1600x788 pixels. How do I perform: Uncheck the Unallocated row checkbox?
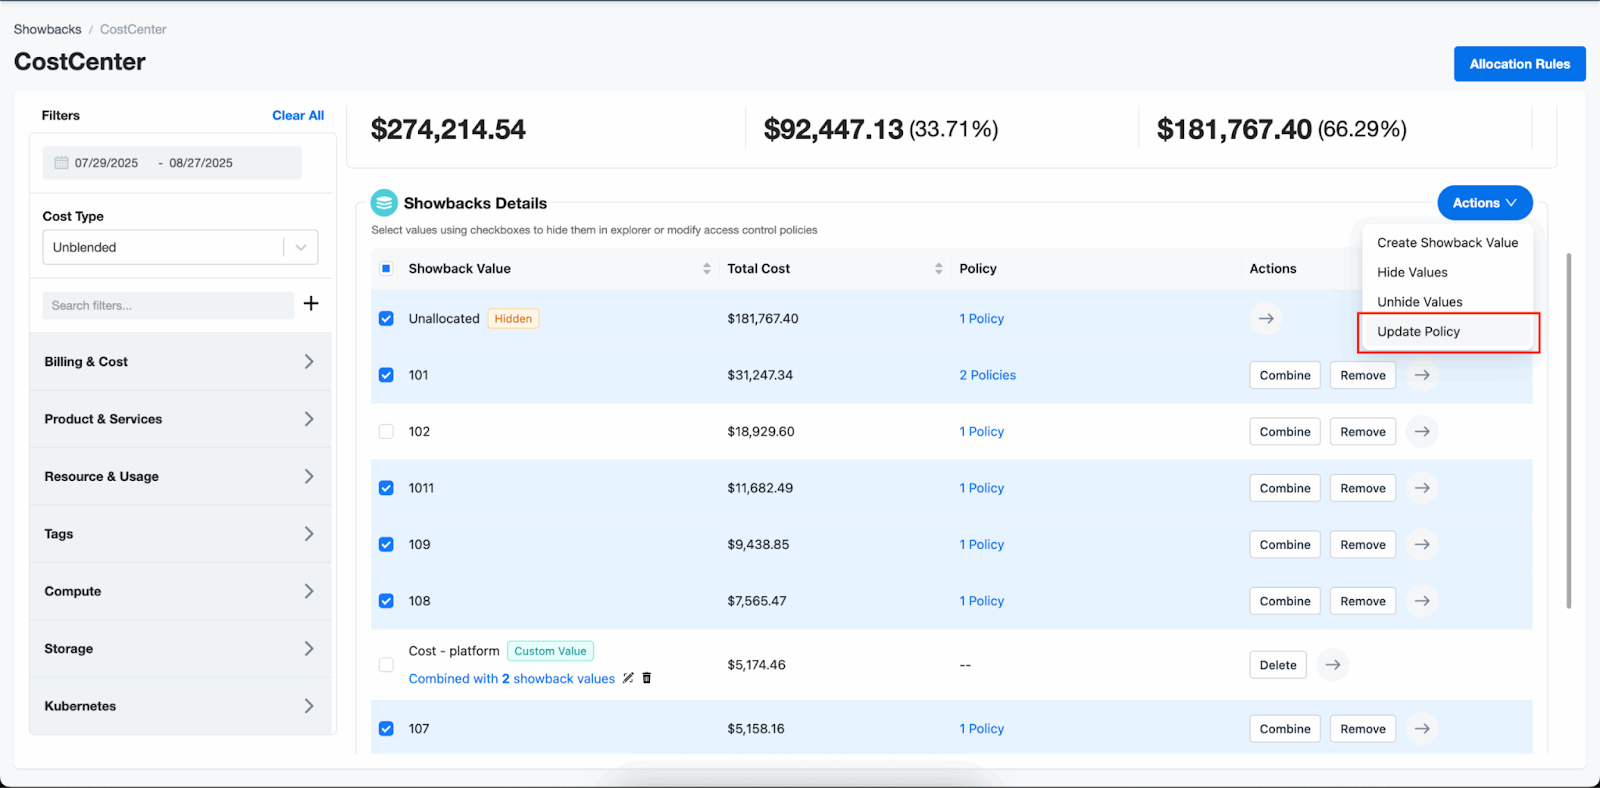pyautogui.click(x=386, y=319)
